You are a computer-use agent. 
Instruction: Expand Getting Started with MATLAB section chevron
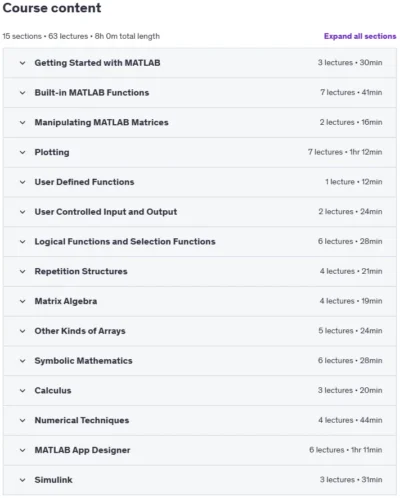point(22,63)
